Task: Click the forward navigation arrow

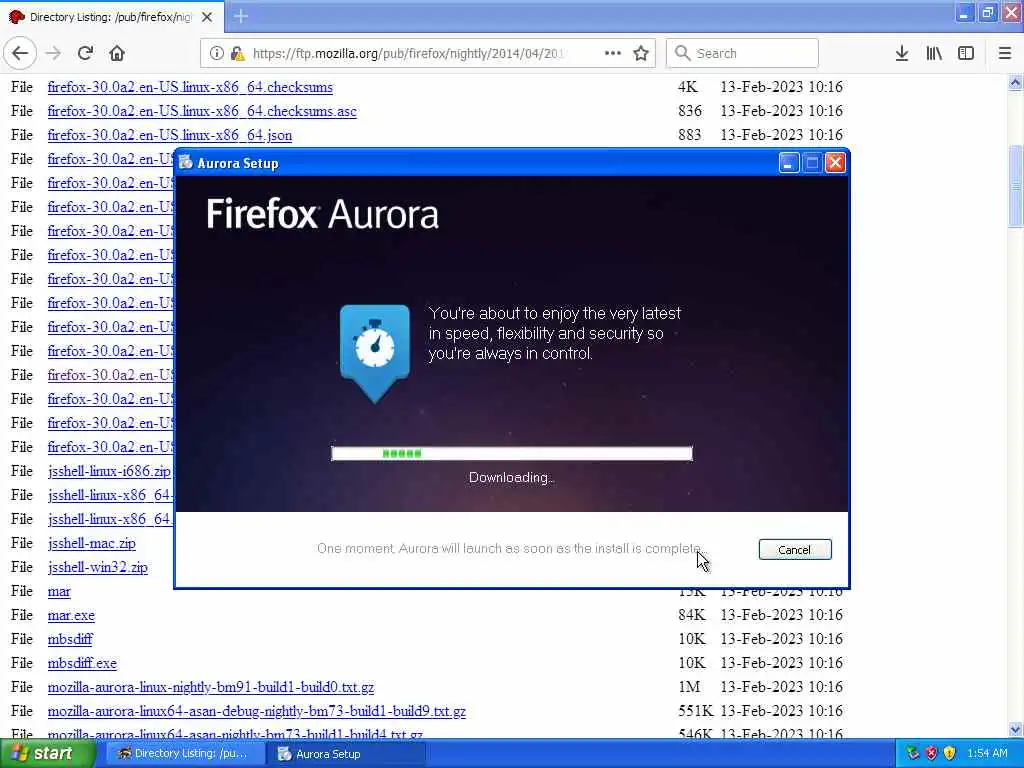Action: (53, 54)
